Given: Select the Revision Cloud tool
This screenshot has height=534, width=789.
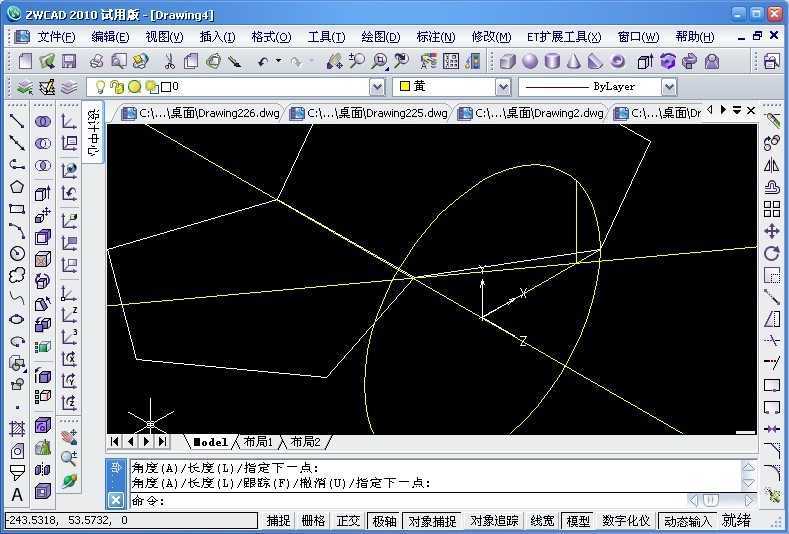Looking at the screenshot, I should coord(17,275).
